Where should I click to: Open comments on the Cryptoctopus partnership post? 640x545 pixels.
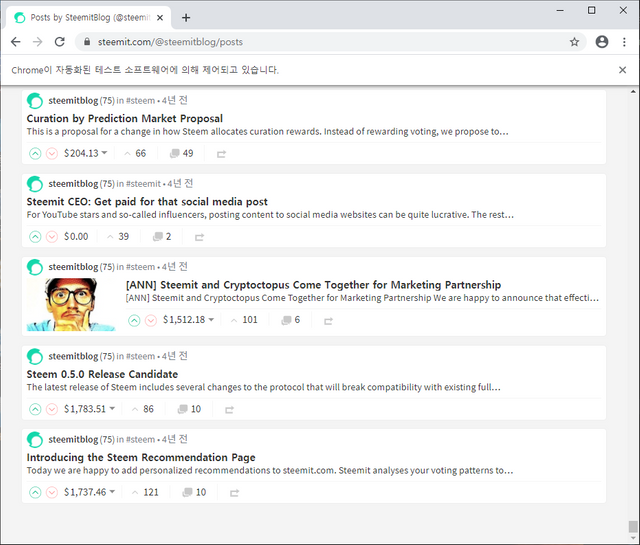click(291, 320)
